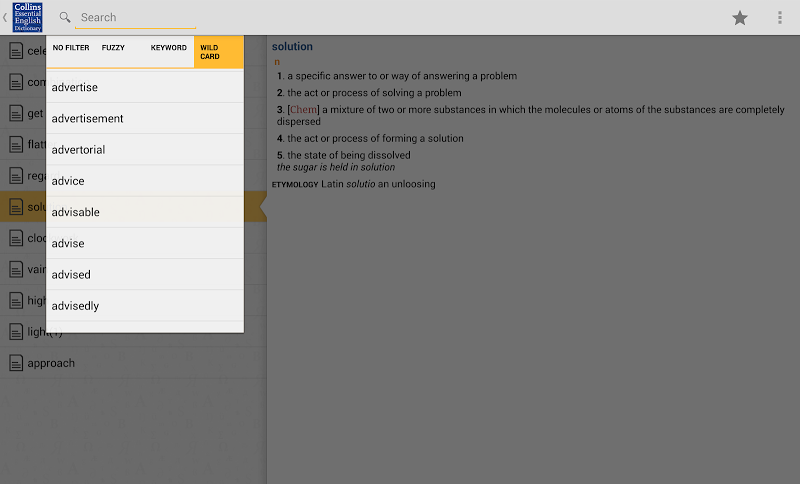Tap the document icon beside 'light(1)'
800x484 pixels.
16,332
